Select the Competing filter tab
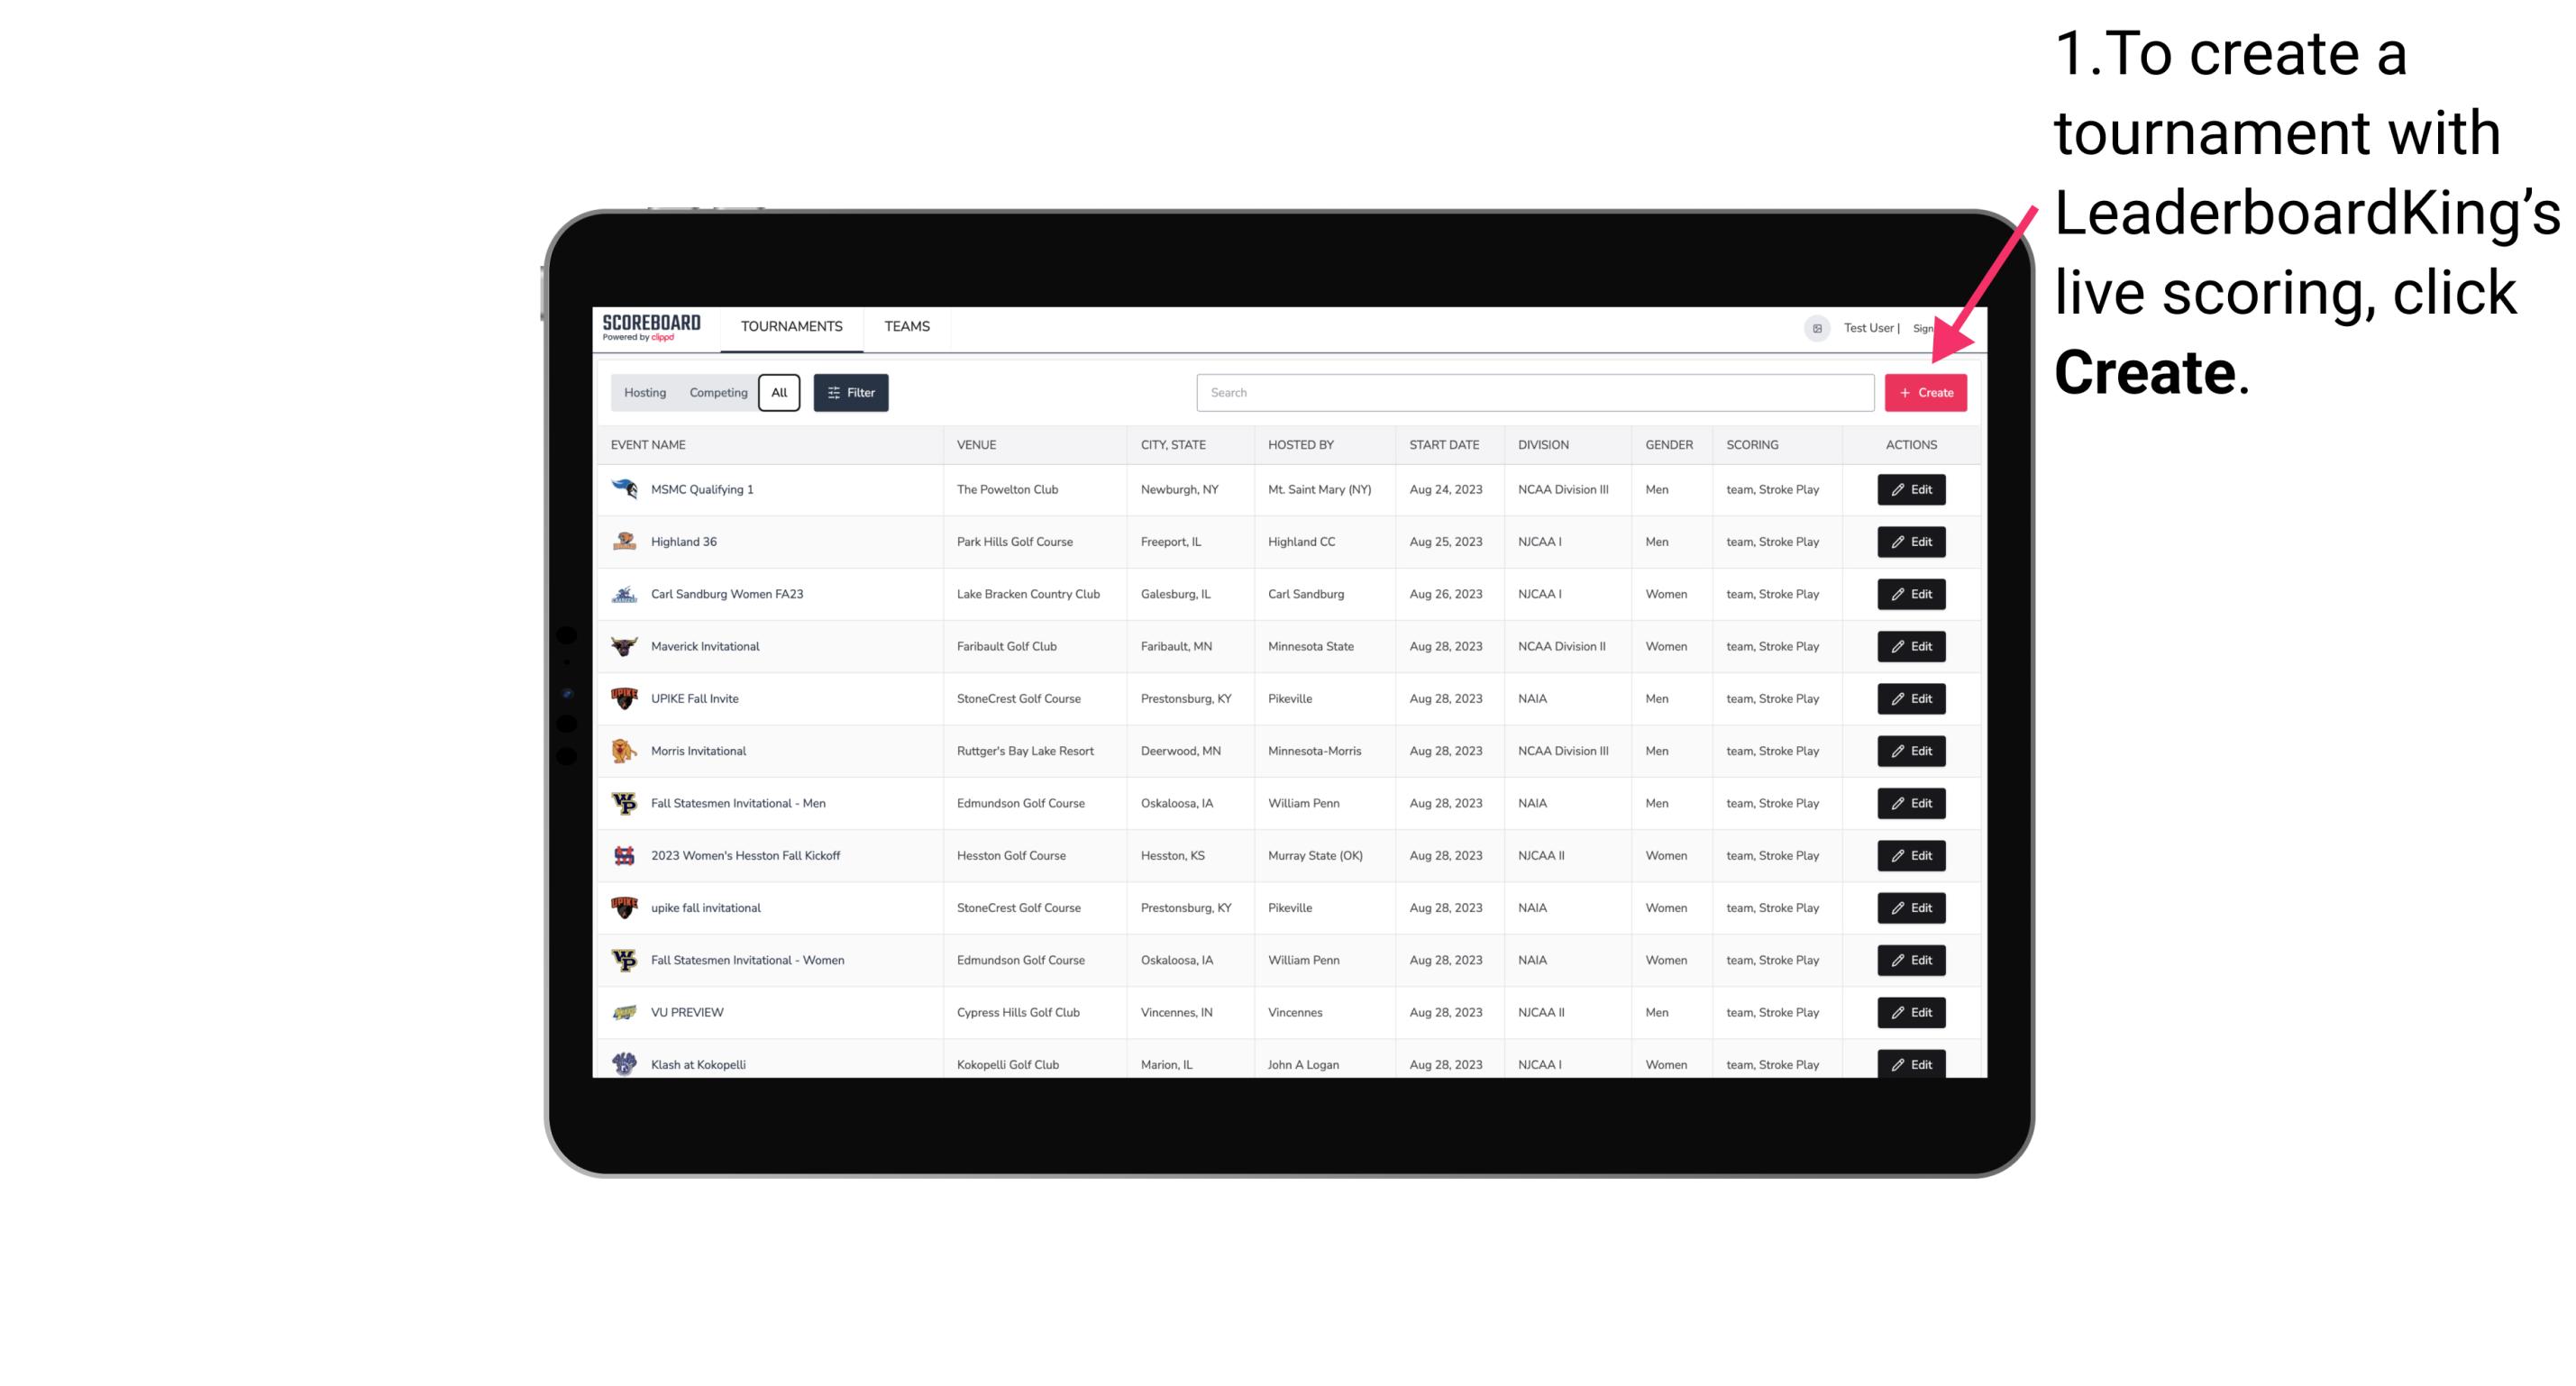This screenshot has height=1386, width=2576. (714, 393)
